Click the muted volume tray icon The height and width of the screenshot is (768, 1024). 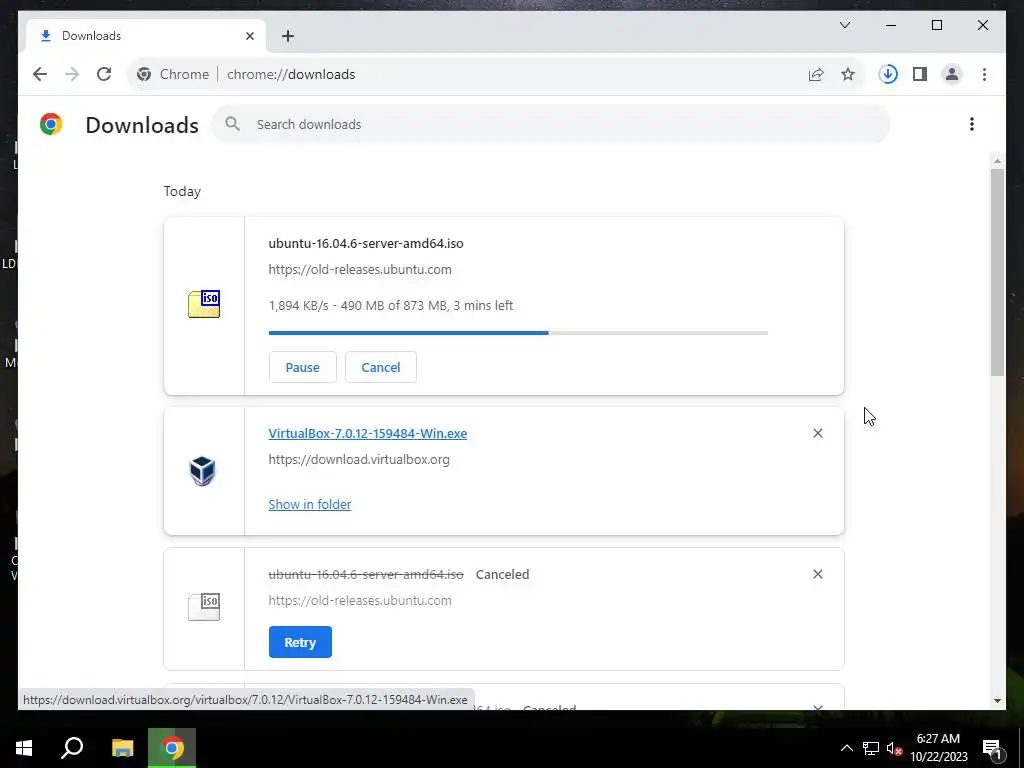(894, 748)
